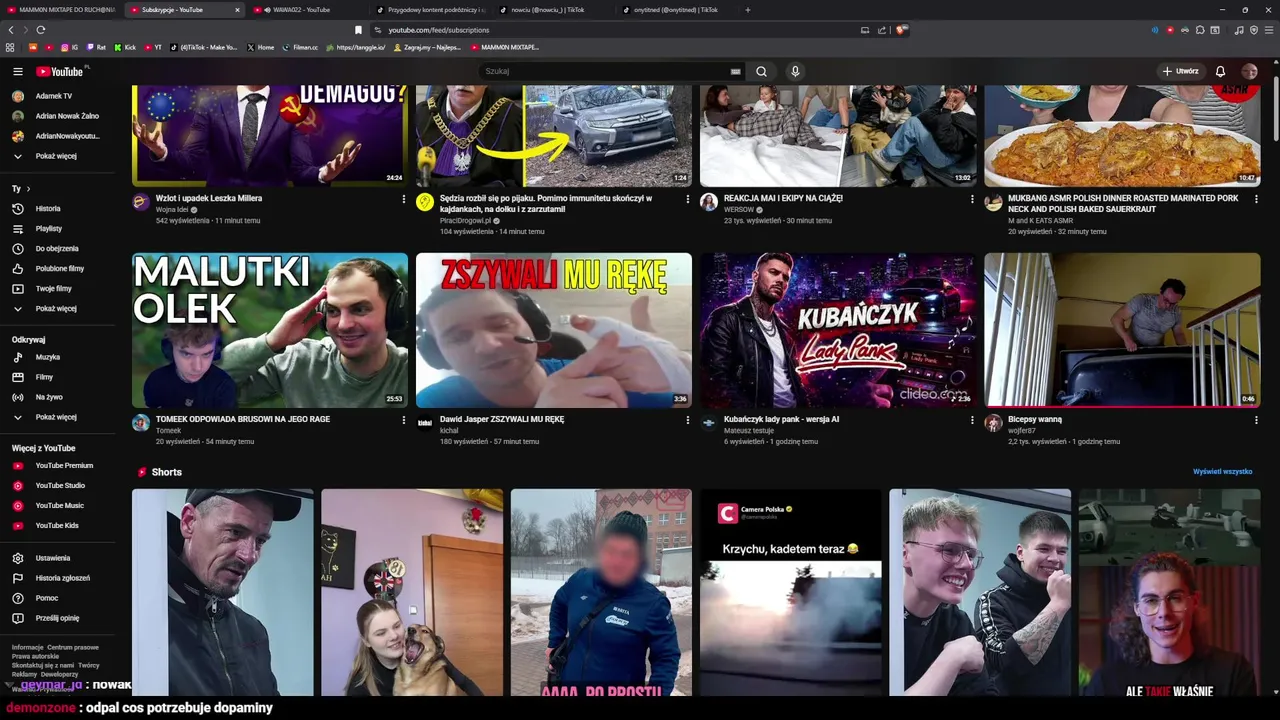Open YouTube Music link

click(x=60, y=506)
